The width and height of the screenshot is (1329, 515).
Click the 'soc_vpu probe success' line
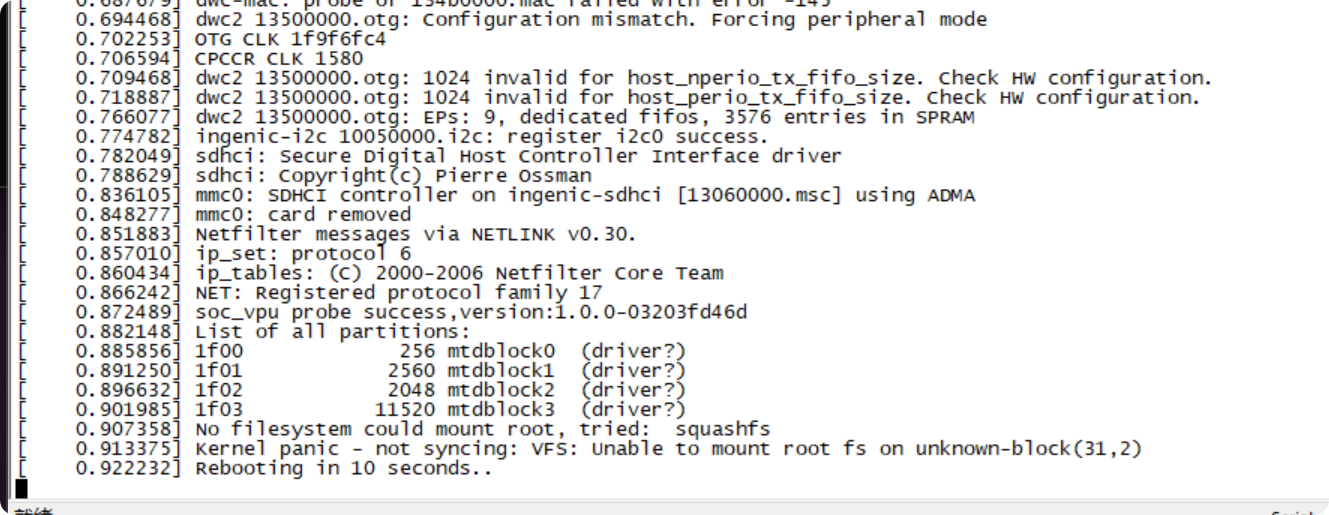pos(383,312)
